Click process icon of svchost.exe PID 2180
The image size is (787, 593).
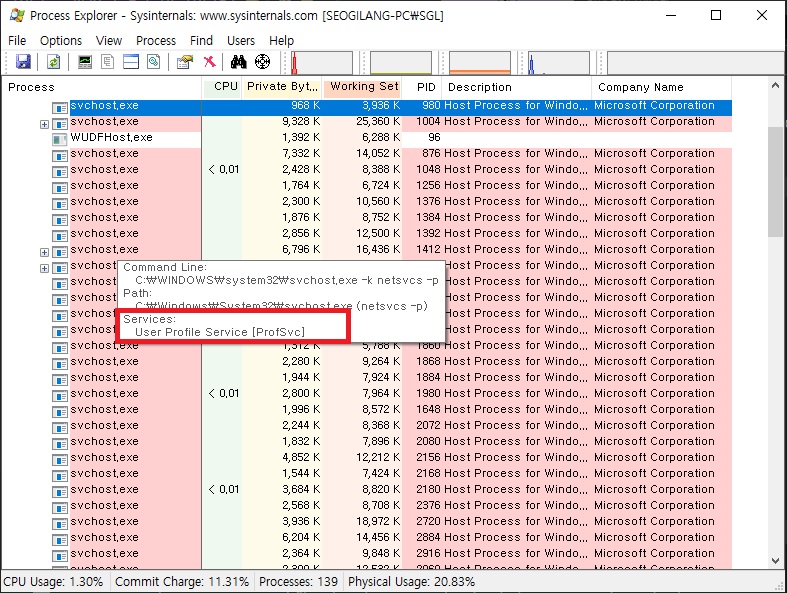60,492
